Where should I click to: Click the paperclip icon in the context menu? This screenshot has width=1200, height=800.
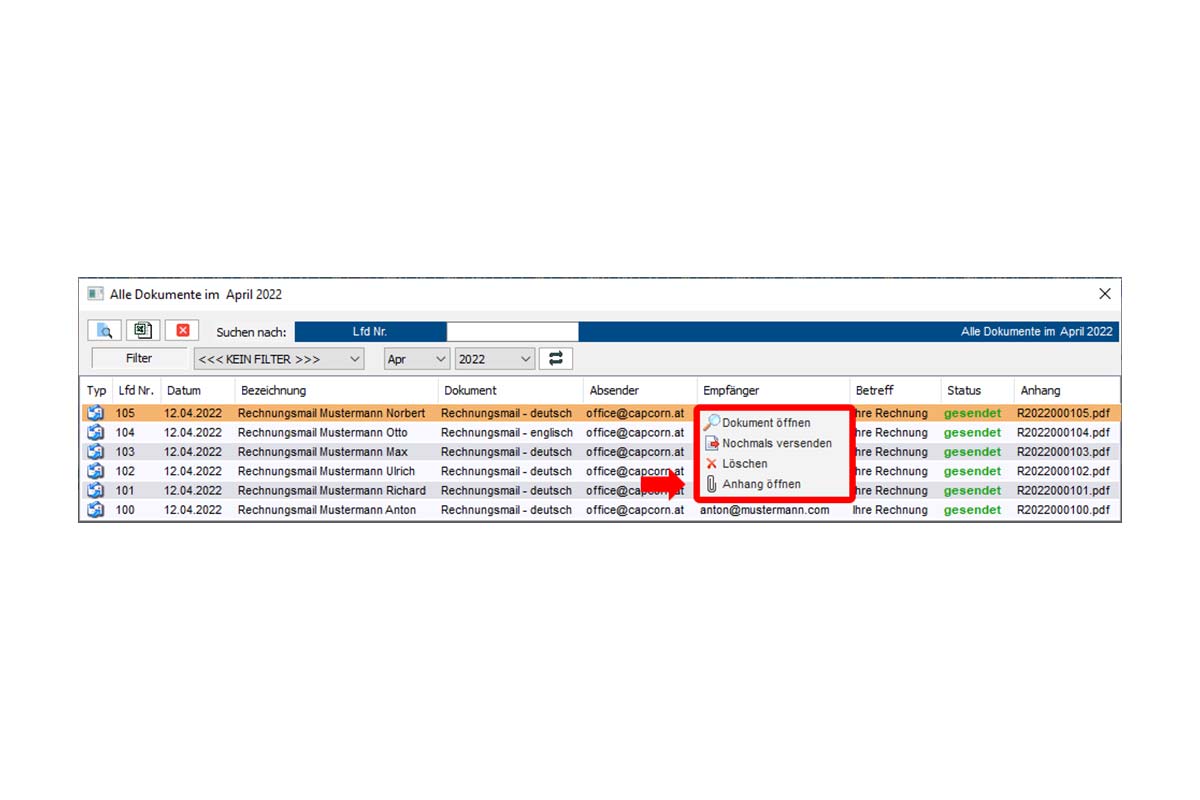(x=711, y=484)
